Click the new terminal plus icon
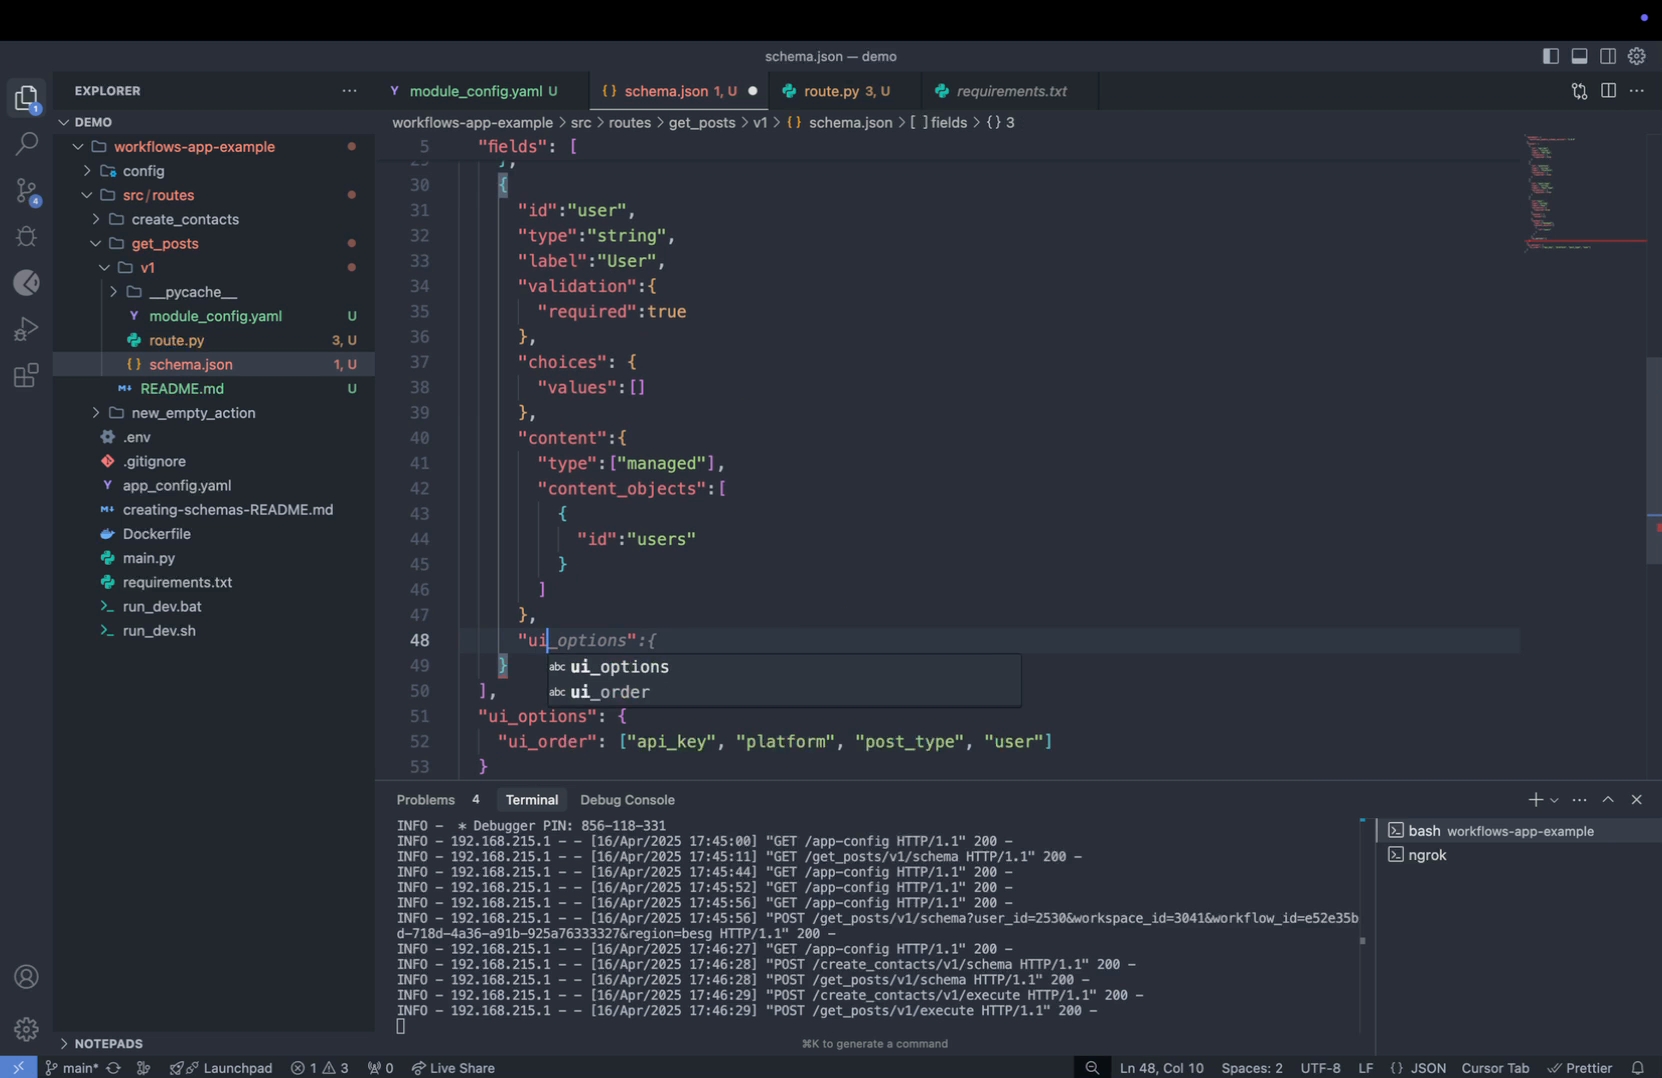Image resolution: width=1662 pixels, height=1078 pixels. (1535, 800)
